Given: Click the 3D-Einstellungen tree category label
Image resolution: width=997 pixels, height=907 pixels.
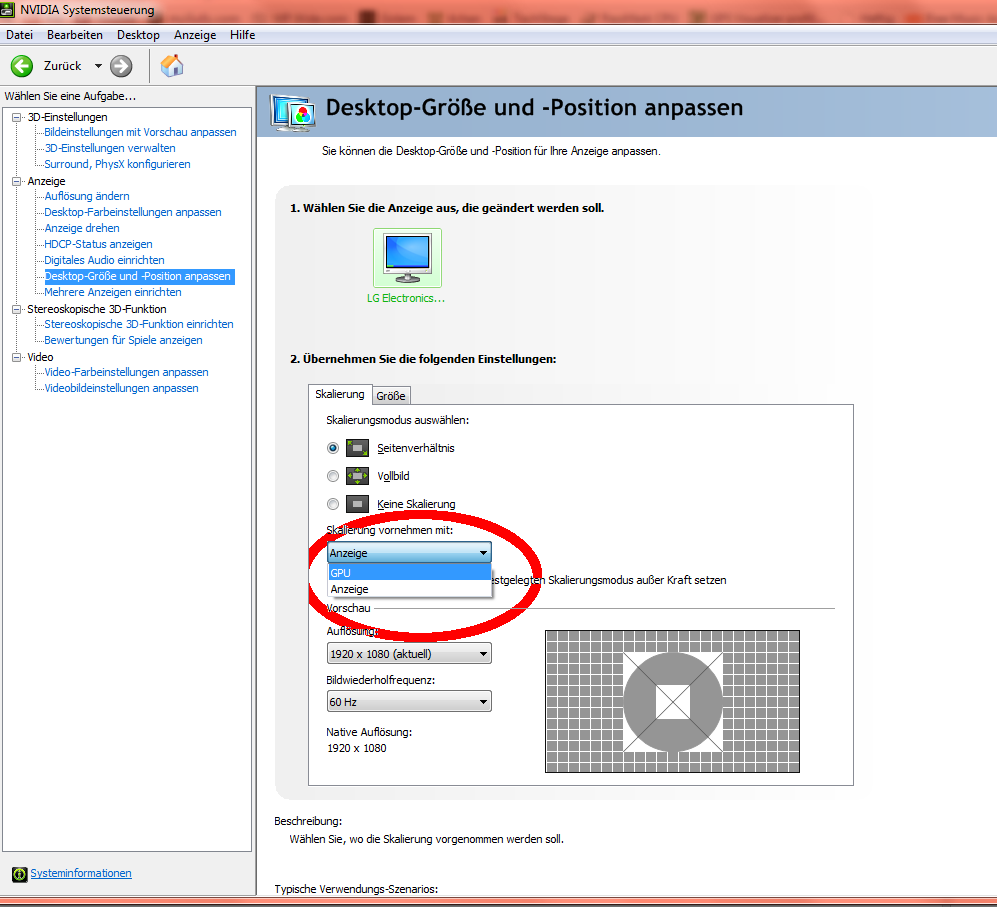Looking at the screenshot, I should [x=67, y=117].
